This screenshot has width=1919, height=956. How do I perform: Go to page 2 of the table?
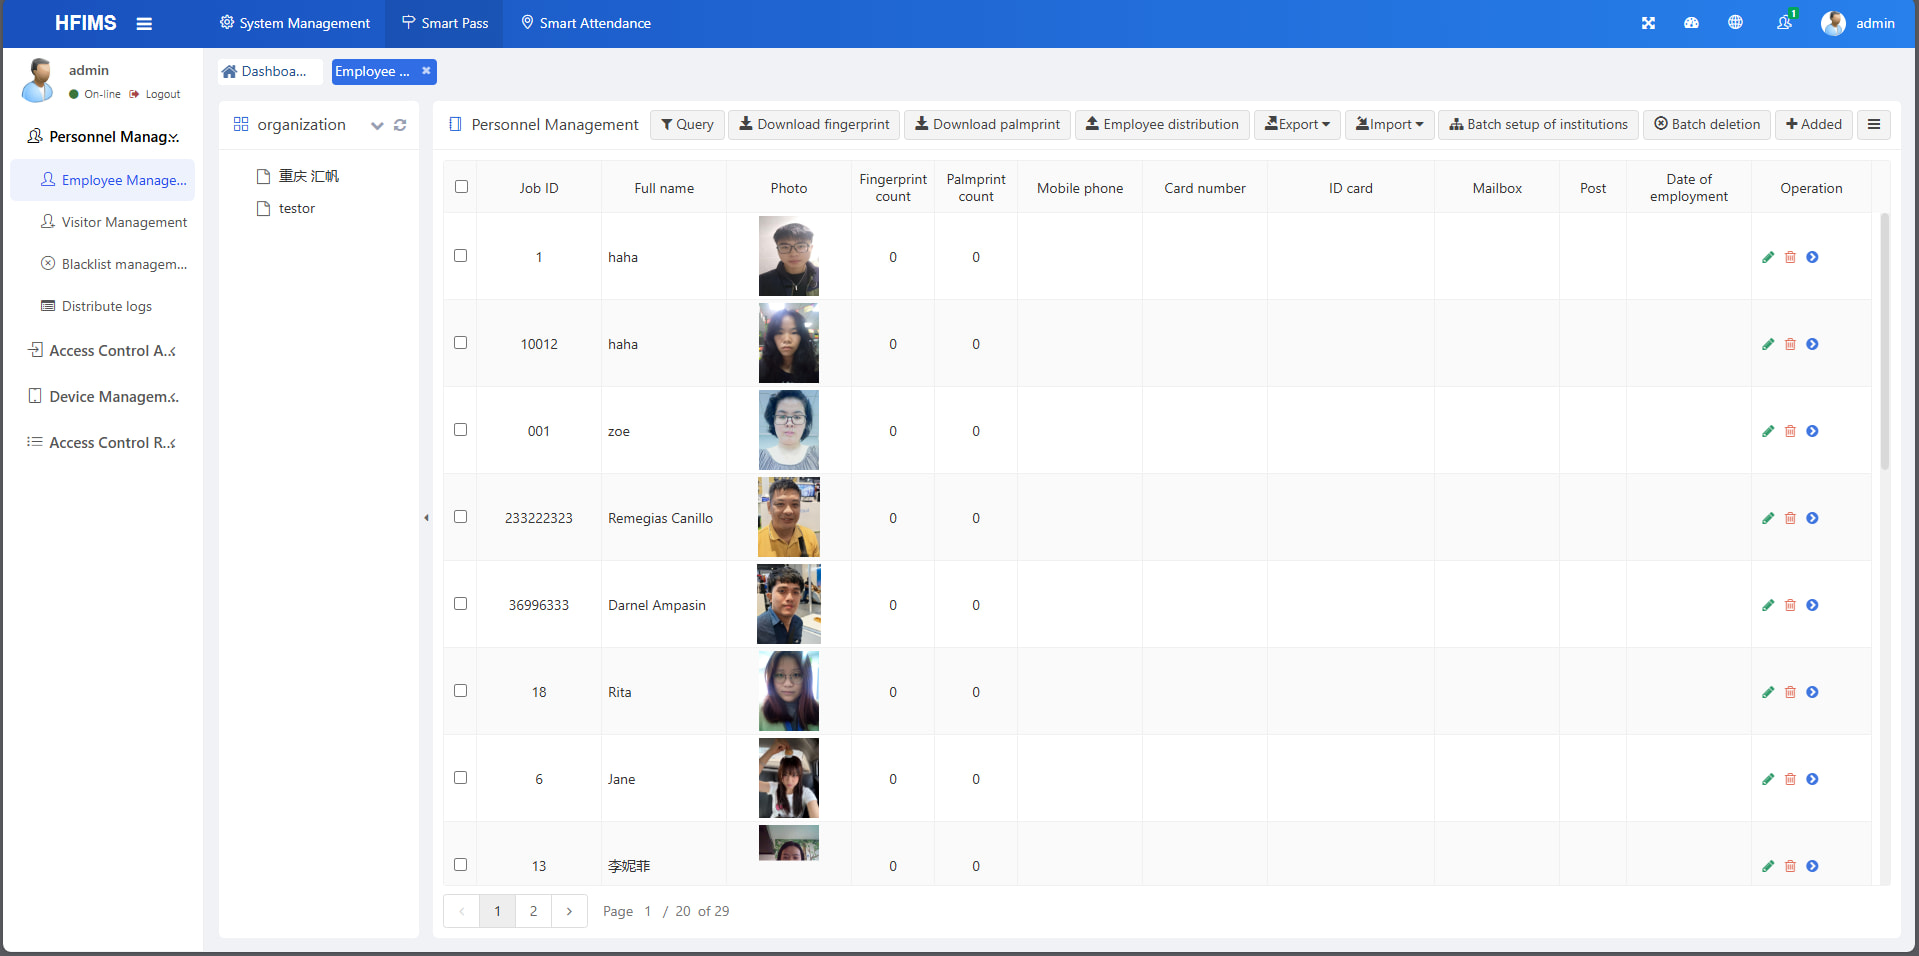click(533, 911)
